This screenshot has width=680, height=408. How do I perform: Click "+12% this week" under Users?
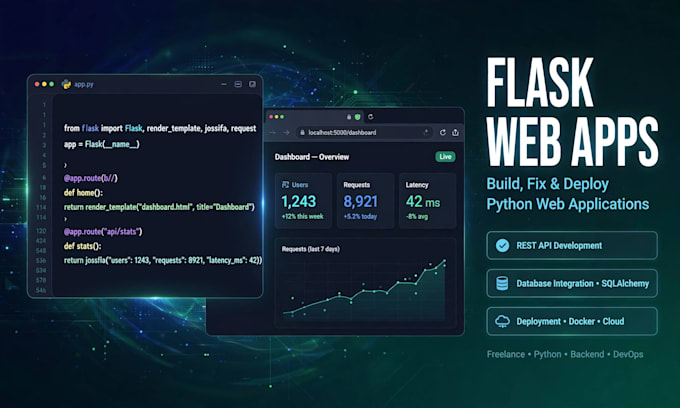(x=302, y=216)
